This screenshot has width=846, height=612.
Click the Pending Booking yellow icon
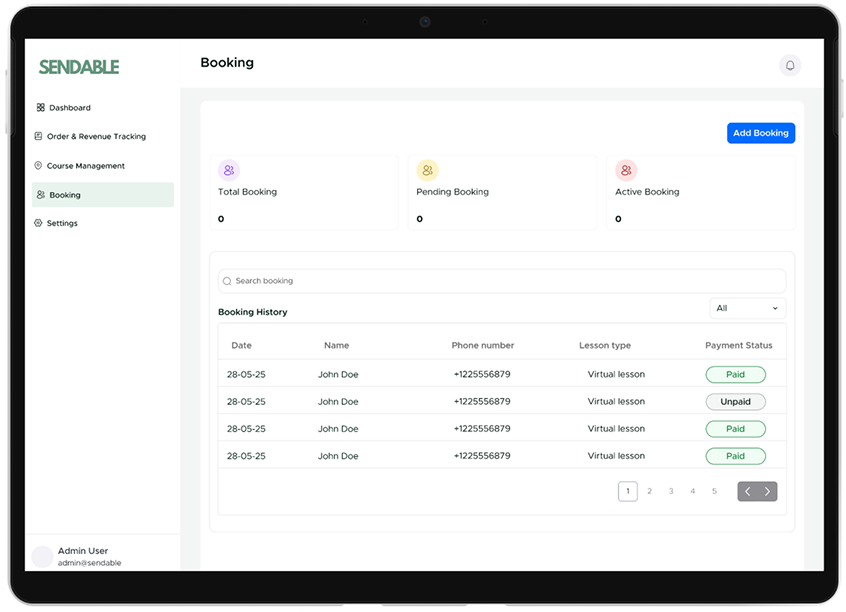(427, 170)
